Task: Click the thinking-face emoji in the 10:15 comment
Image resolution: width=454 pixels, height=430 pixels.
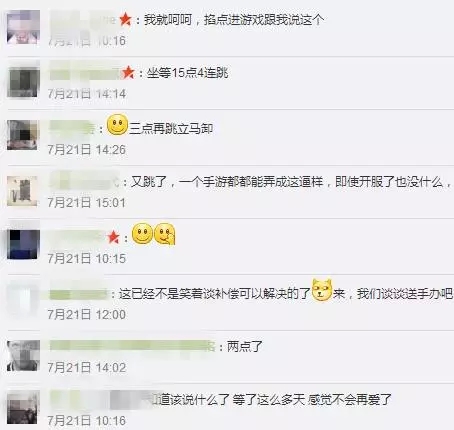Action: pyautogui.click(x=165, y=234)
